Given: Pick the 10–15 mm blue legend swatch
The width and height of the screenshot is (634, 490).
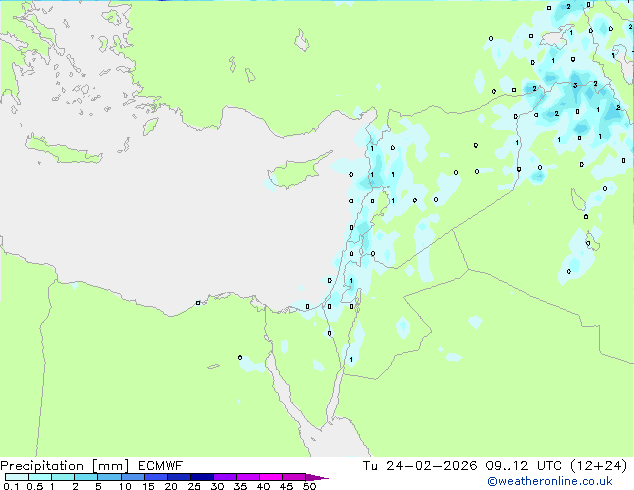Looking at the screenshot, I should [x=132, y=477].
